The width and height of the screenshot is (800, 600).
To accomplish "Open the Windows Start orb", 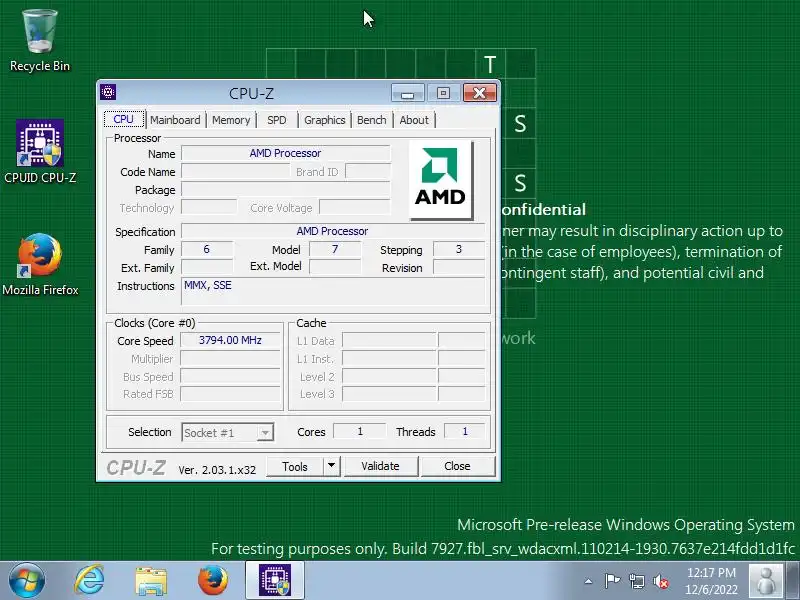I will [x=26, y=581].
